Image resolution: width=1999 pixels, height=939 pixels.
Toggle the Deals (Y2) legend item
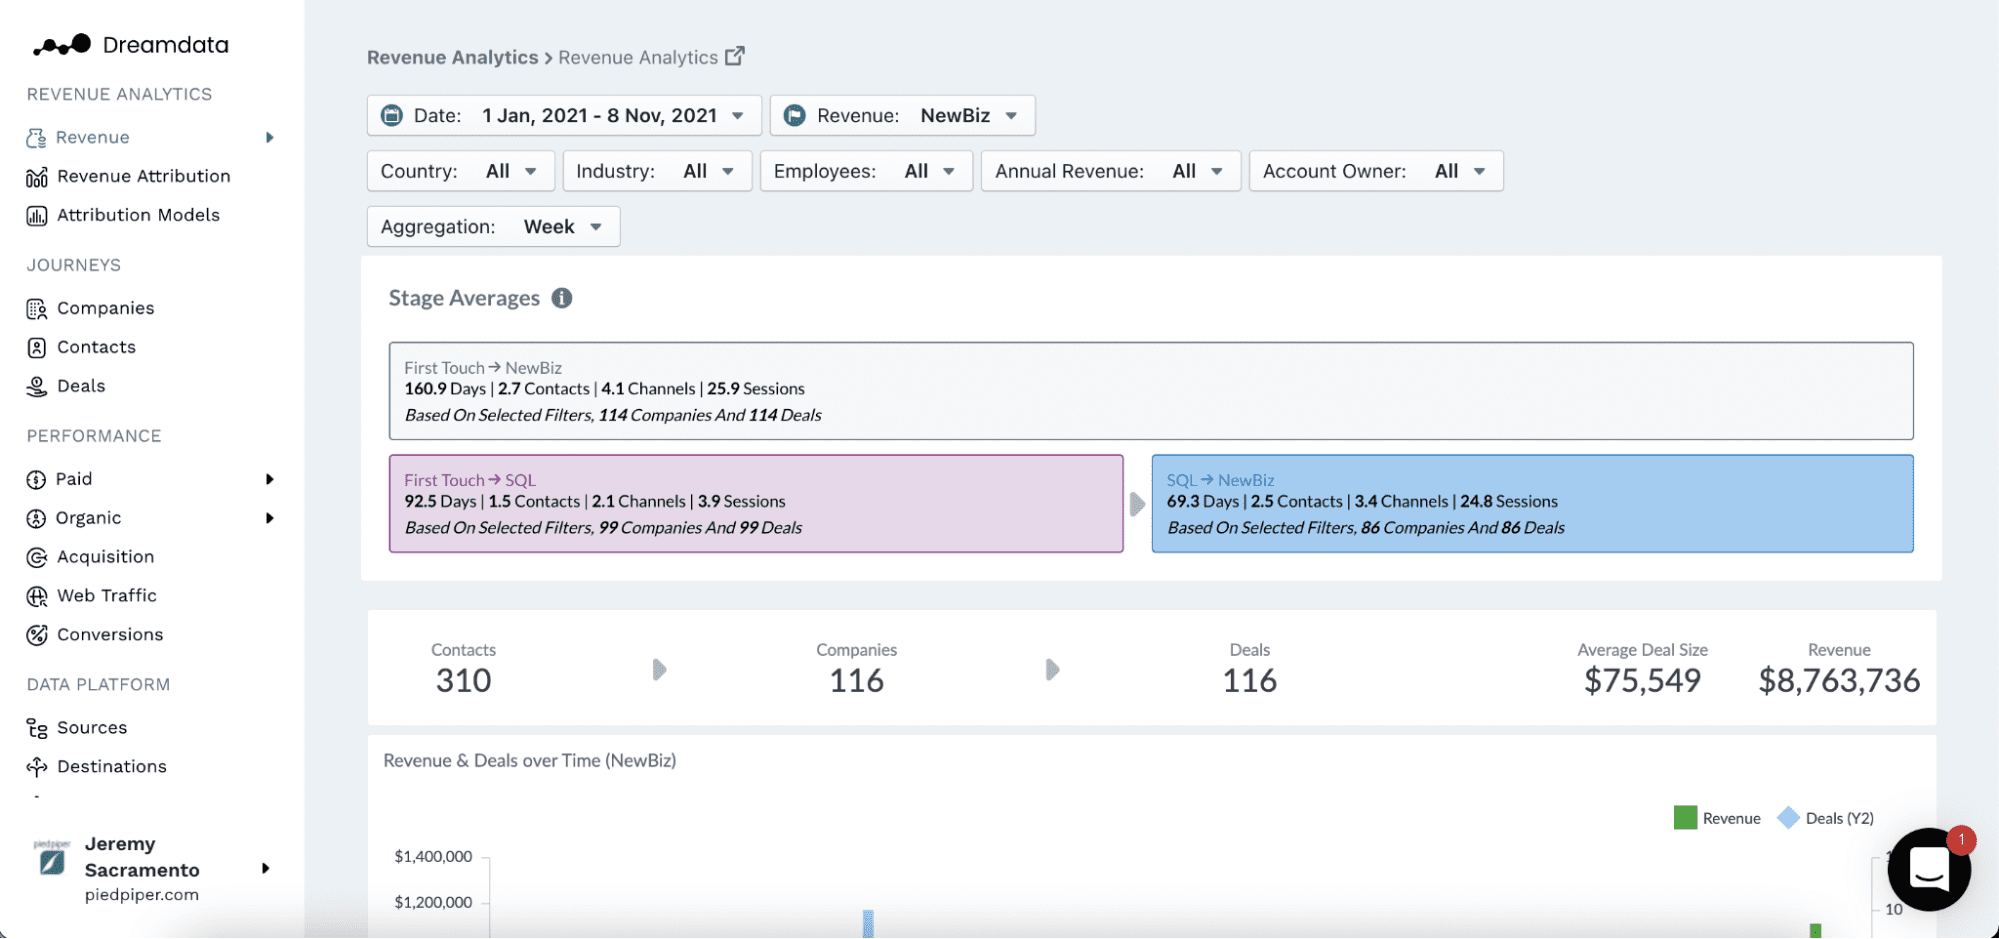[1790, 817]
